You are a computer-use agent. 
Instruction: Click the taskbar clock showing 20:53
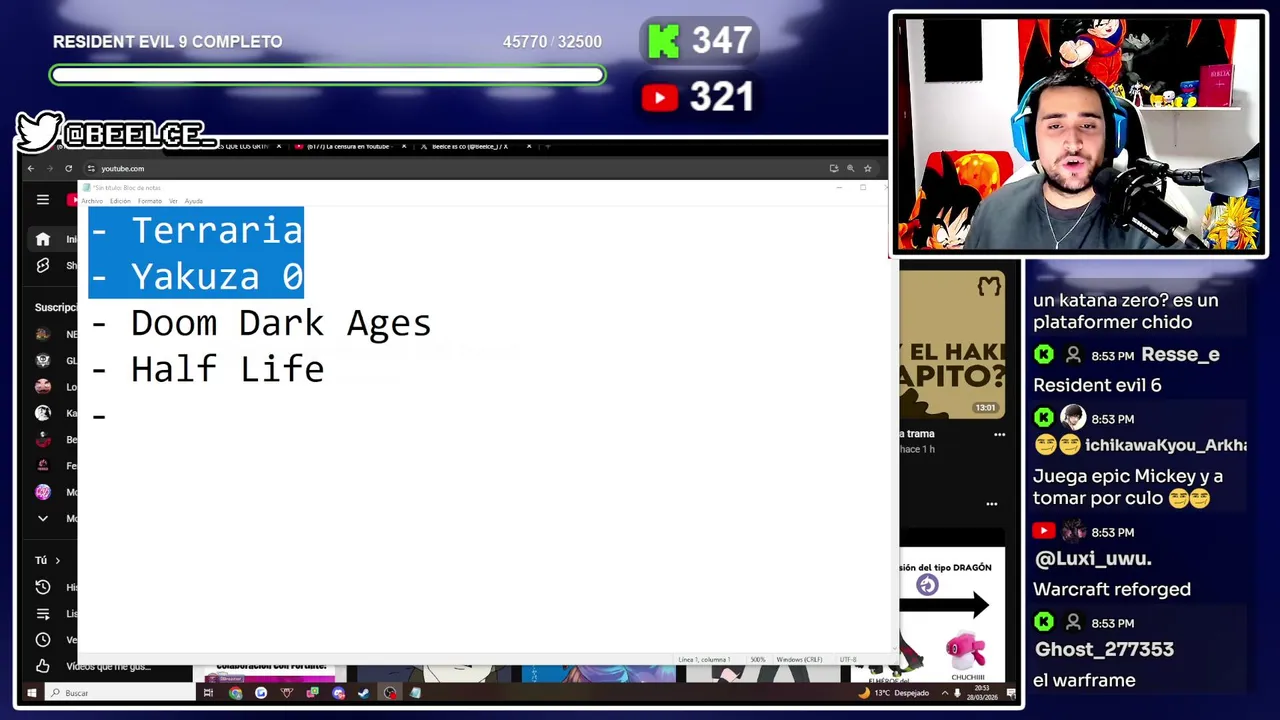pyautogui.click(x=981, y=692)
